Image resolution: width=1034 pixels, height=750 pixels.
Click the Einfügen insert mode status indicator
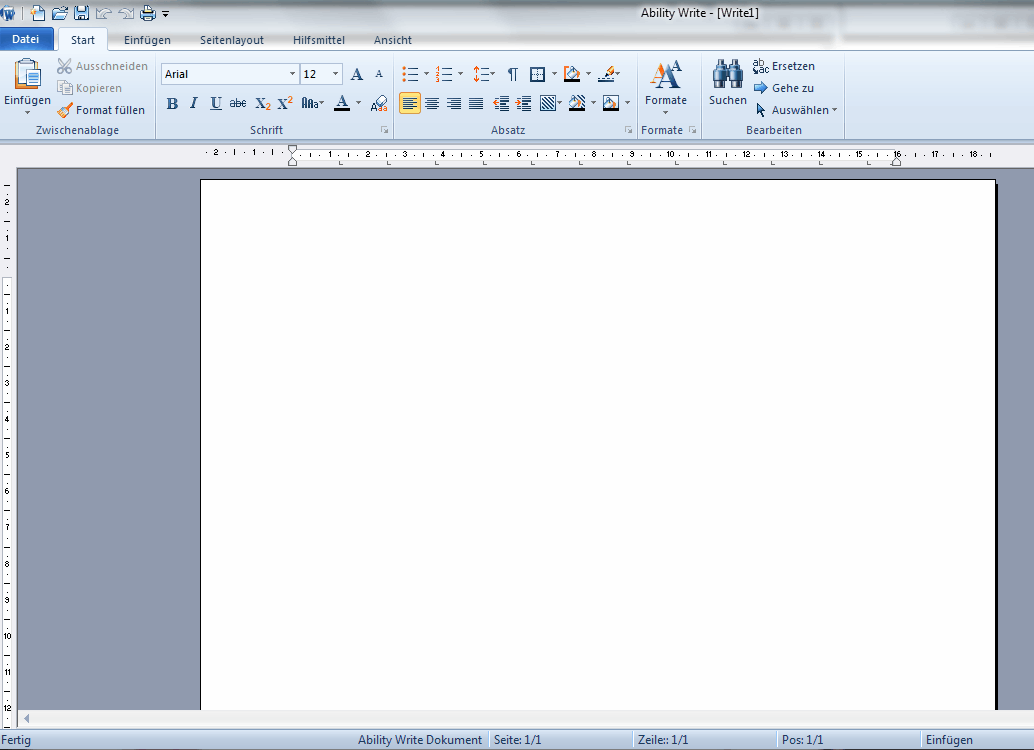tap(949, 740)
